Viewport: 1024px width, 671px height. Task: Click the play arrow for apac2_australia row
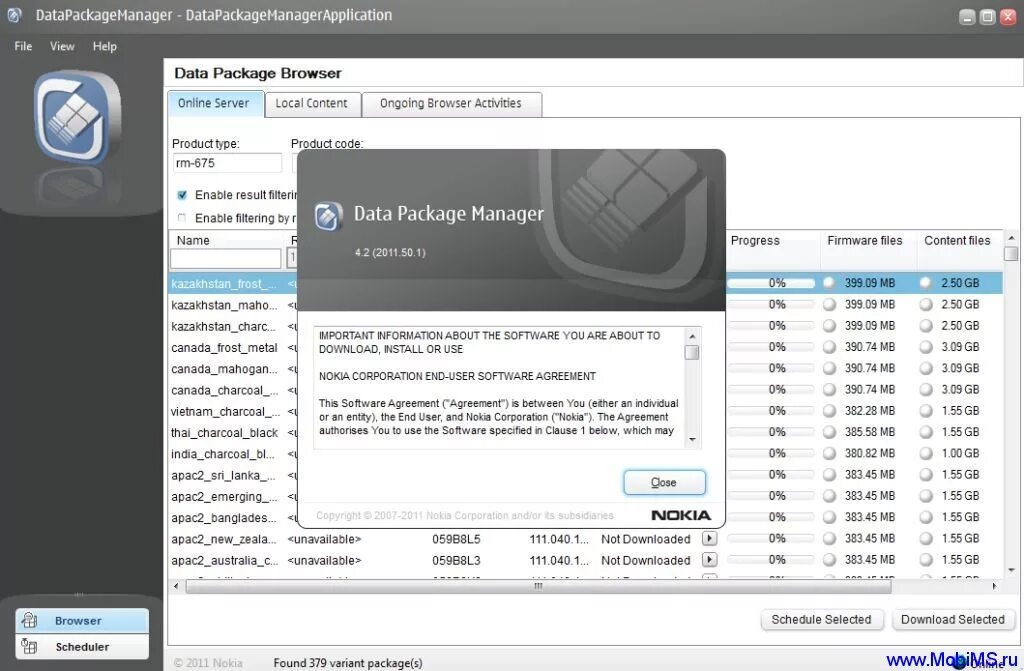click(709, 560)
